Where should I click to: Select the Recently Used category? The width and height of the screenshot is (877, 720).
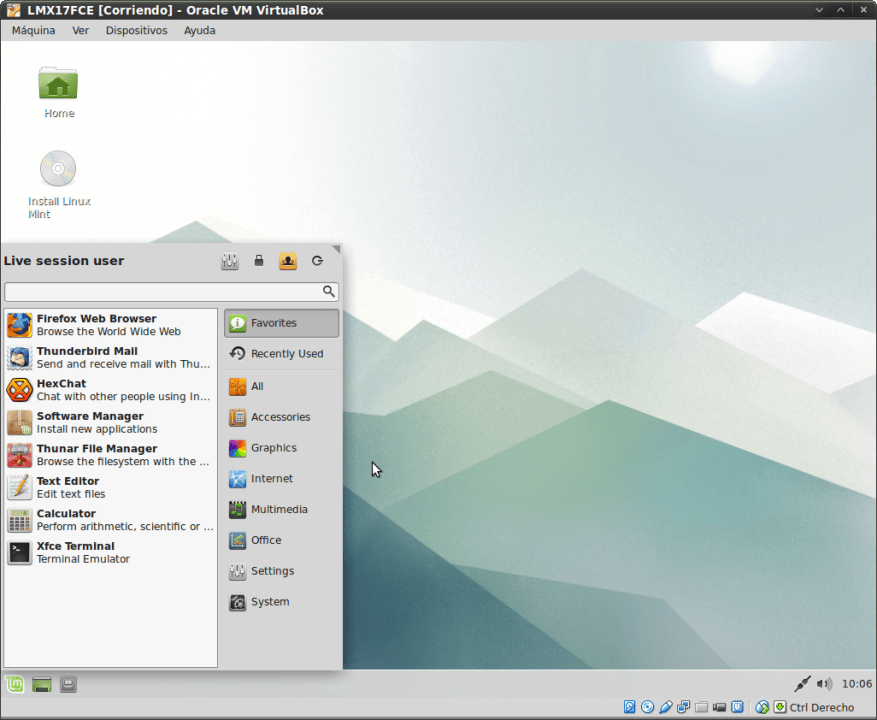pyautogui.click(x=281, y=353)
